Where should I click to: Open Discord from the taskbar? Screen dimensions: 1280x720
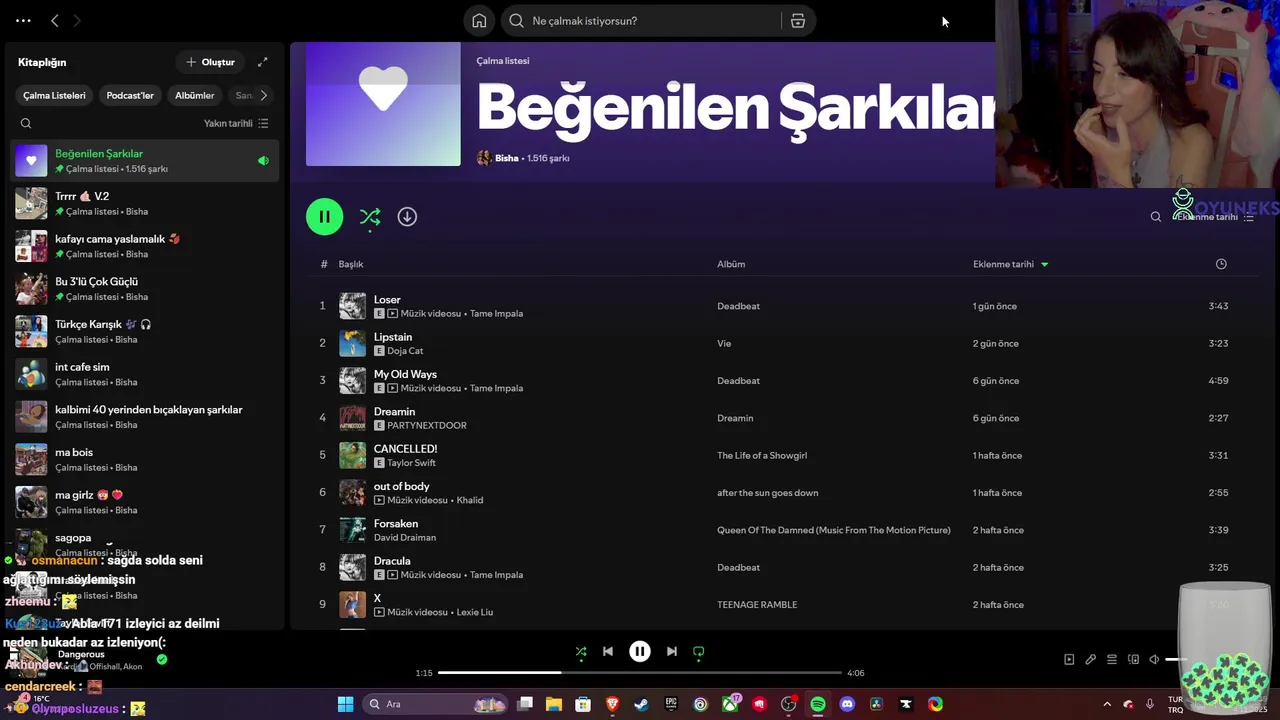click(x=847, y=704)
